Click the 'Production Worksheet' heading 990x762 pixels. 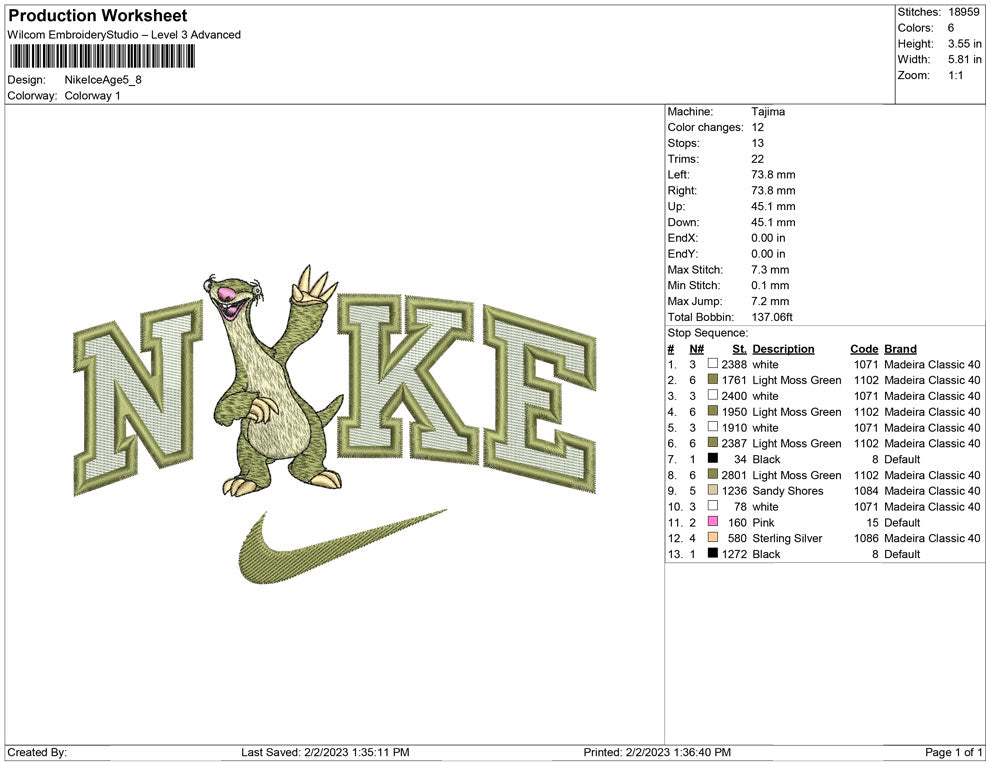tap(97, 16)
